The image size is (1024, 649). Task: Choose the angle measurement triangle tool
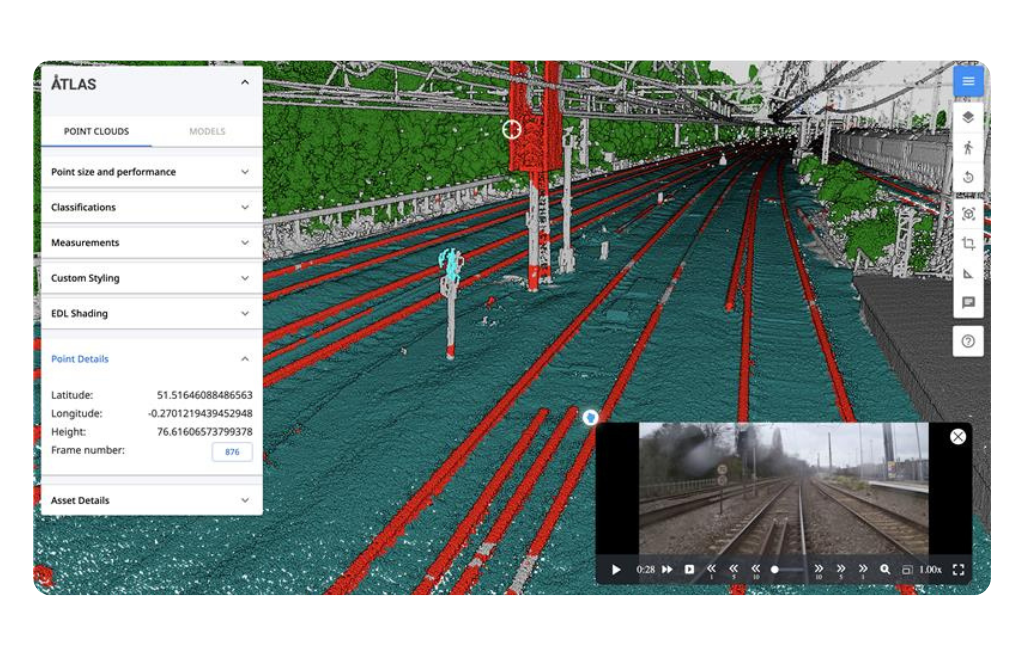tap(967, 273)
